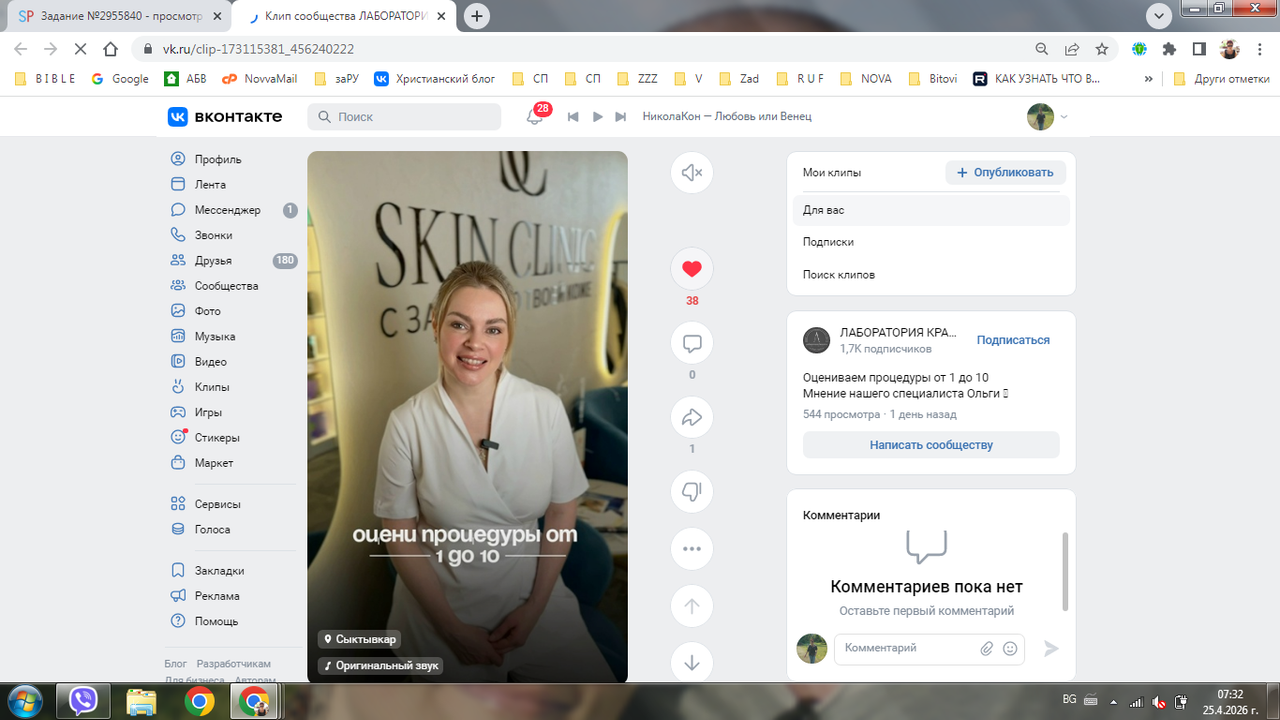Screen dimensions: 1280x720
Task: Open Chrome three-dots menu
Action: pyautogui.click(x=1259, y=48)
